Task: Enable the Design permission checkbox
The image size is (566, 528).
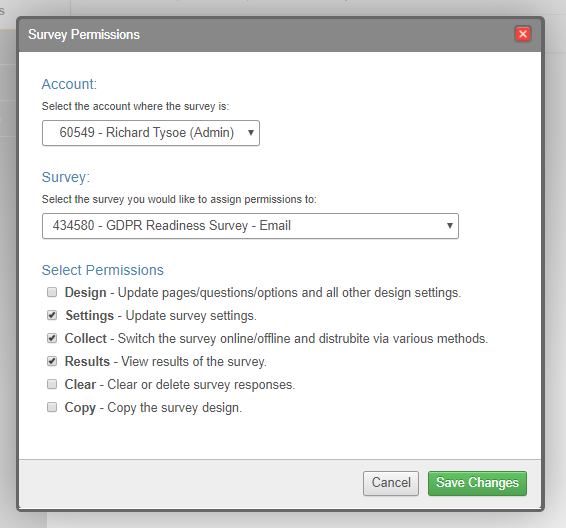Action: pyautogui.click(x=52, y=292)
